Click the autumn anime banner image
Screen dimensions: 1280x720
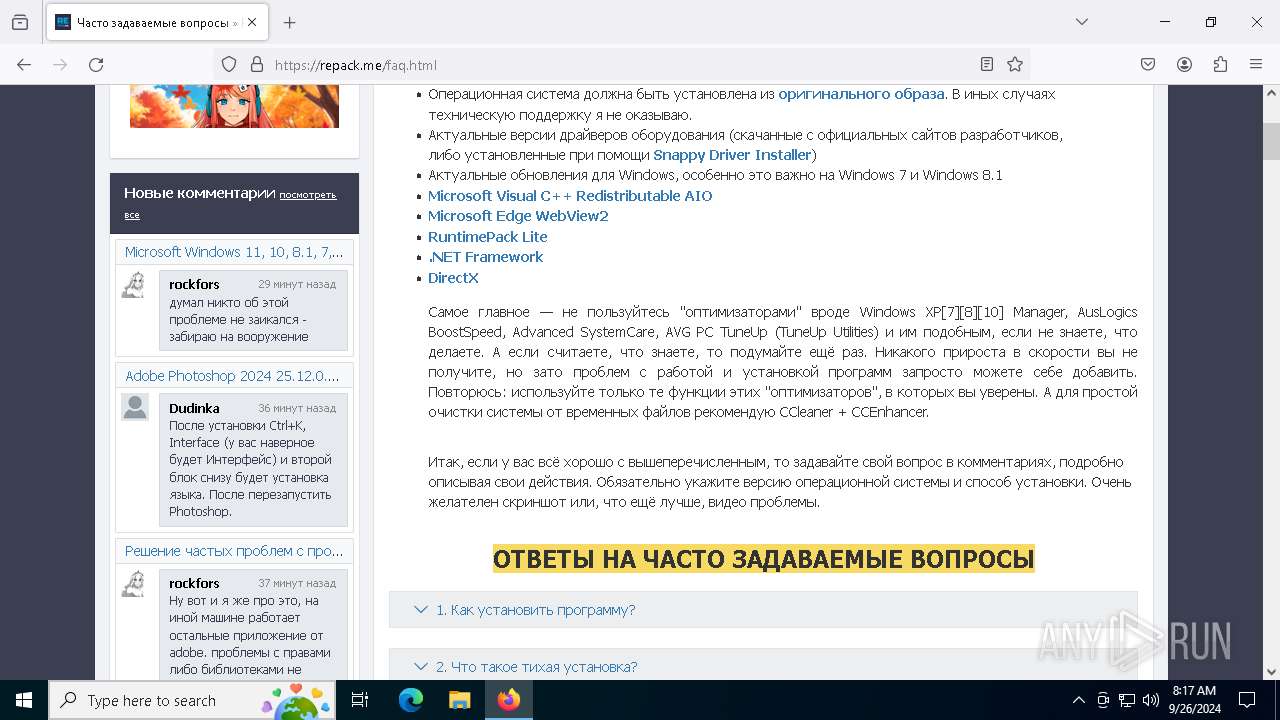point(234,106)
